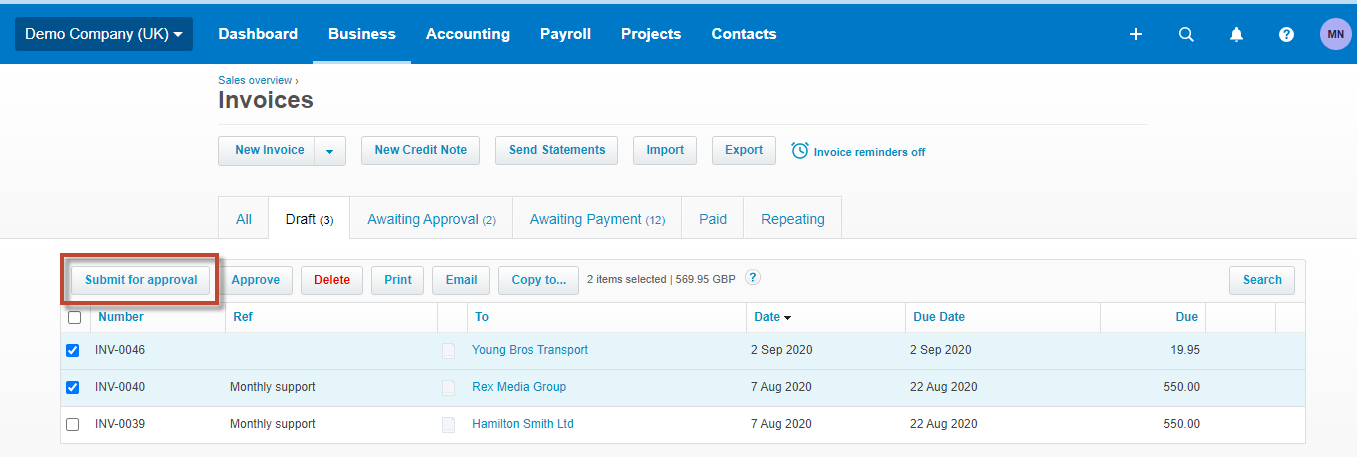Sort by the Due Date column header
This screenshot has height=457, width=1357.
coord(939,317)
